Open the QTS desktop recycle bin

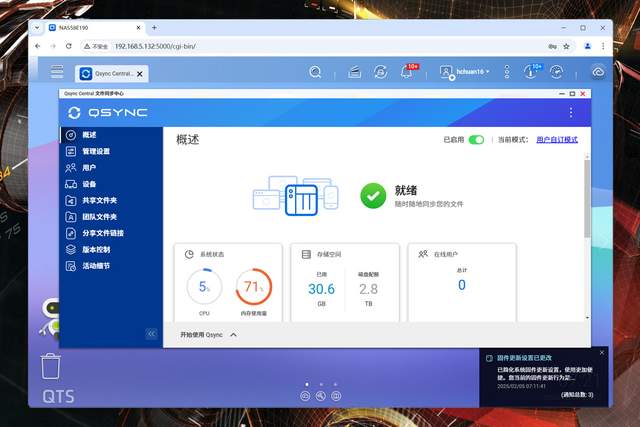51,367
